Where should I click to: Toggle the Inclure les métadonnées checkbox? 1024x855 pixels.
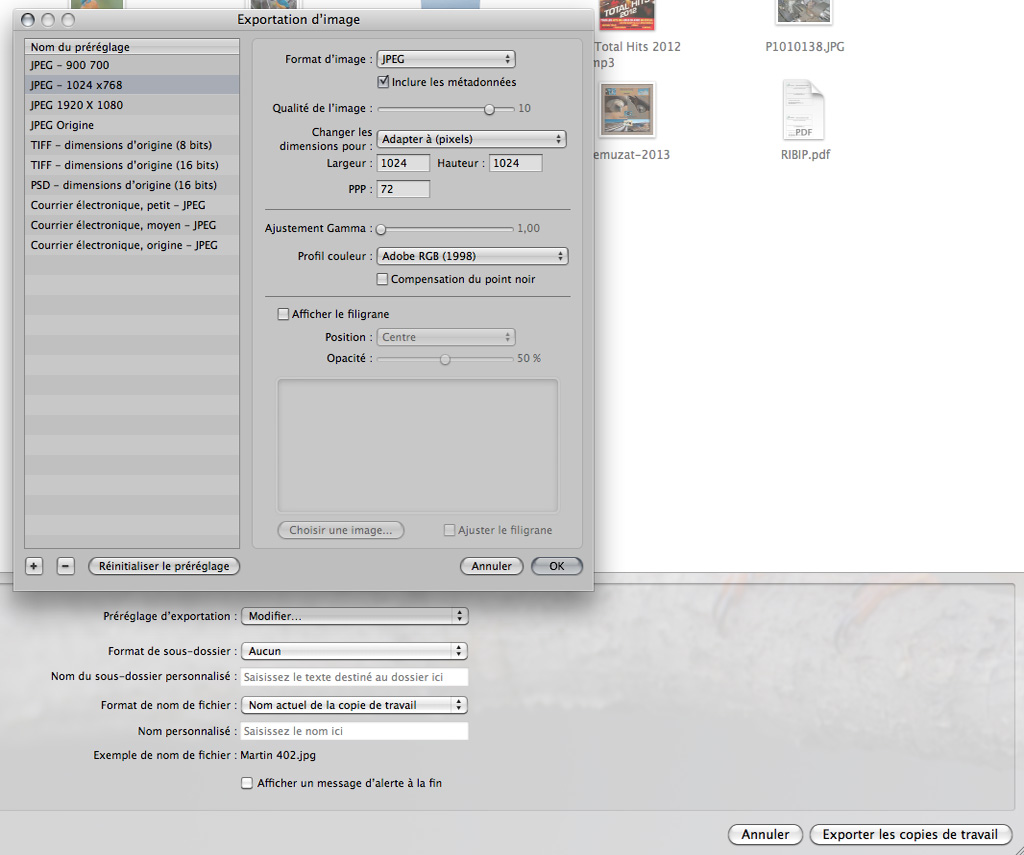[383, 82]
